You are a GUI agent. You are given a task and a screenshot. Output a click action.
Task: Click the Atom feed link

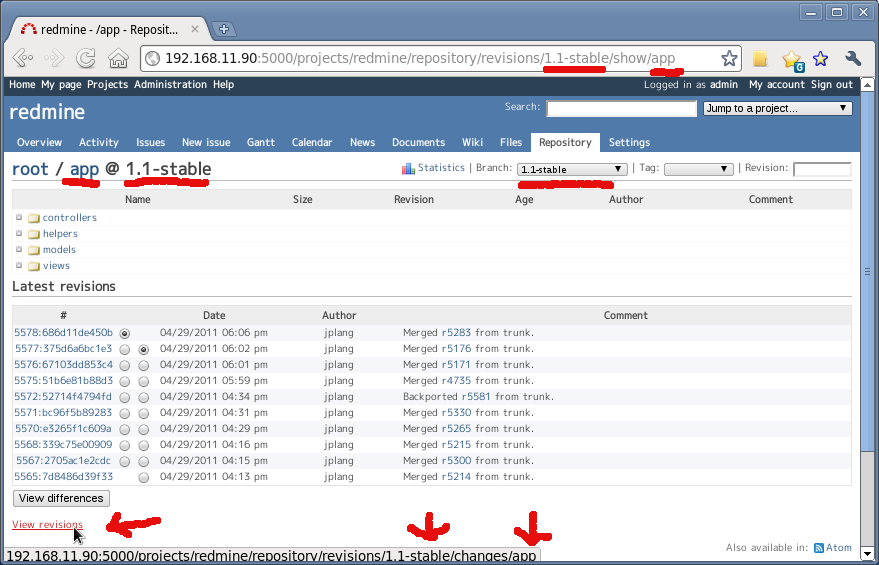pyautogui.click(x=839, y=548)
